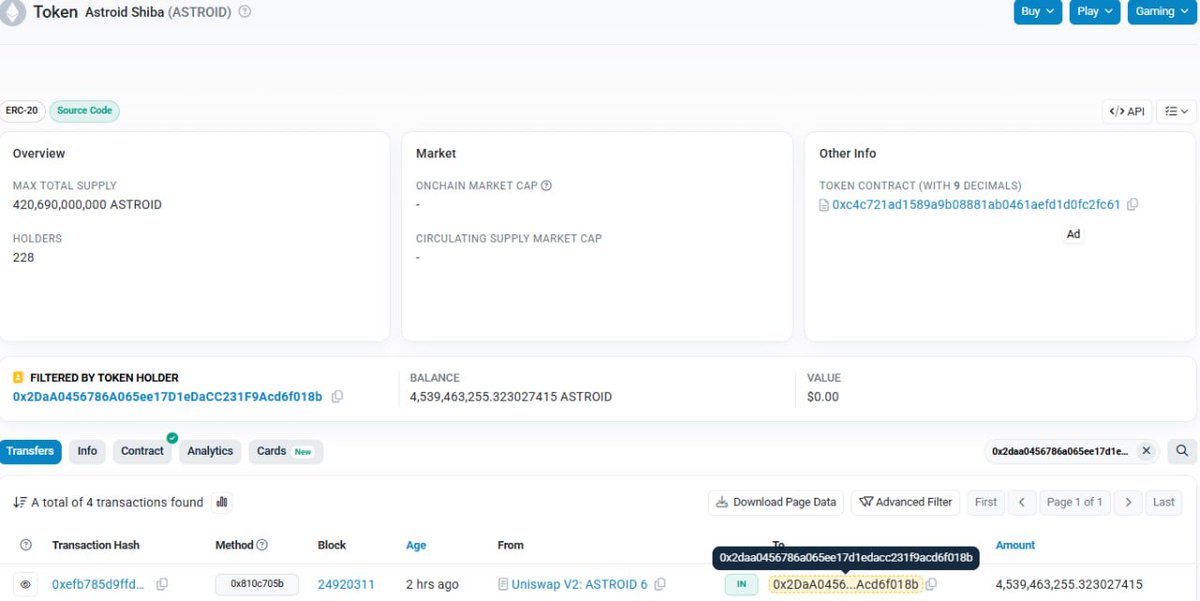
Task: Click the Token logo icon
Action: 13,12
